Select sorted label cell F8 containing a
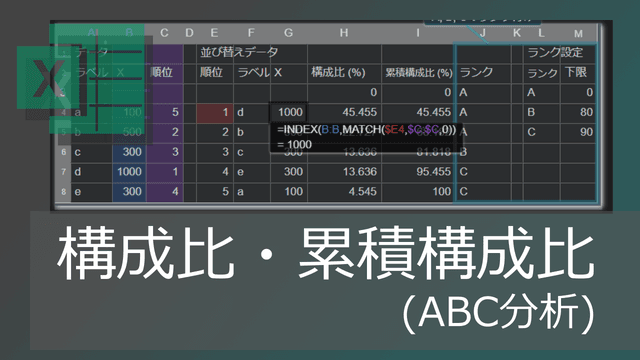 [252, 191]
